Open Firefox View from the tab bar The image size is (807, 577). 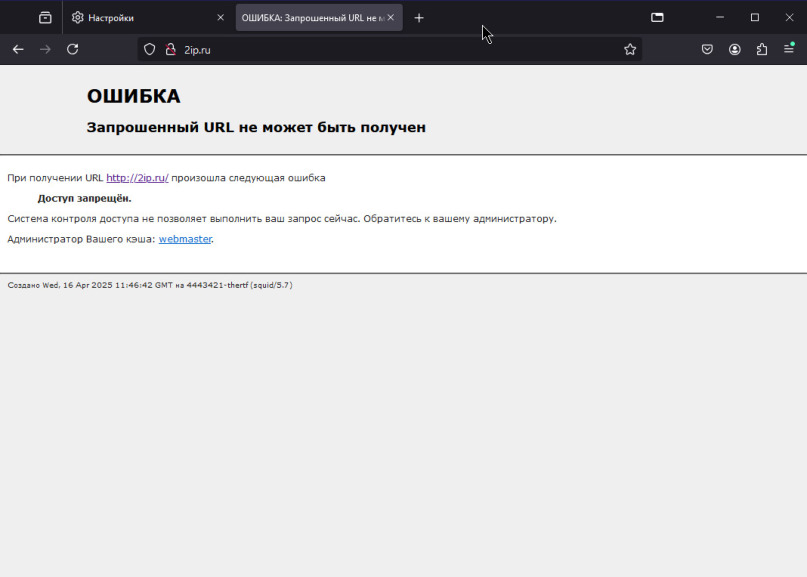point(45,17)
